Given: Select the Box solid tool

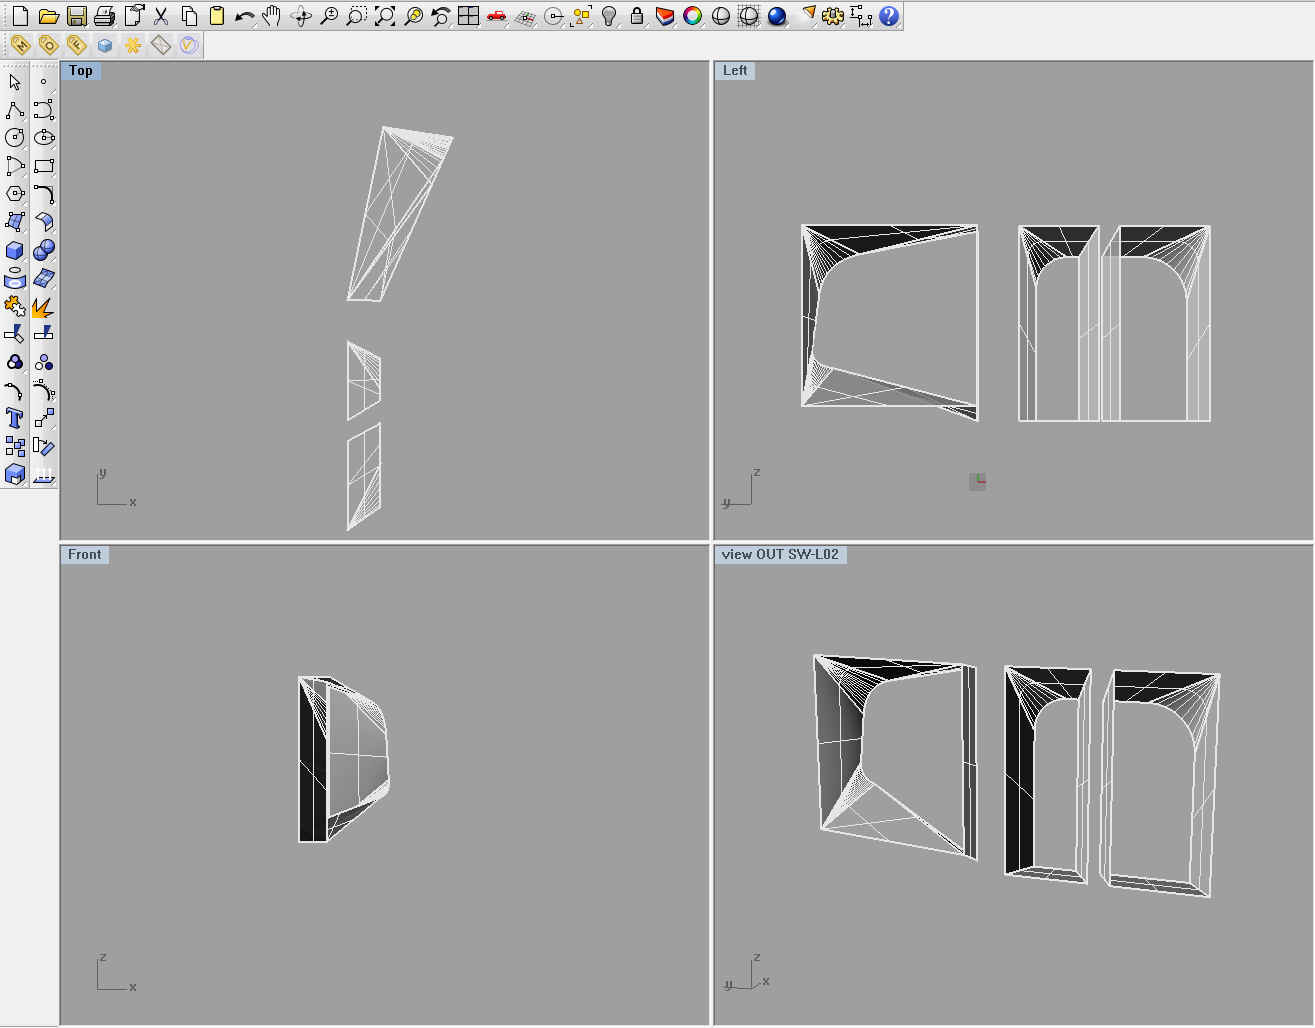Looking at the screenshot, I should [15, 250].
